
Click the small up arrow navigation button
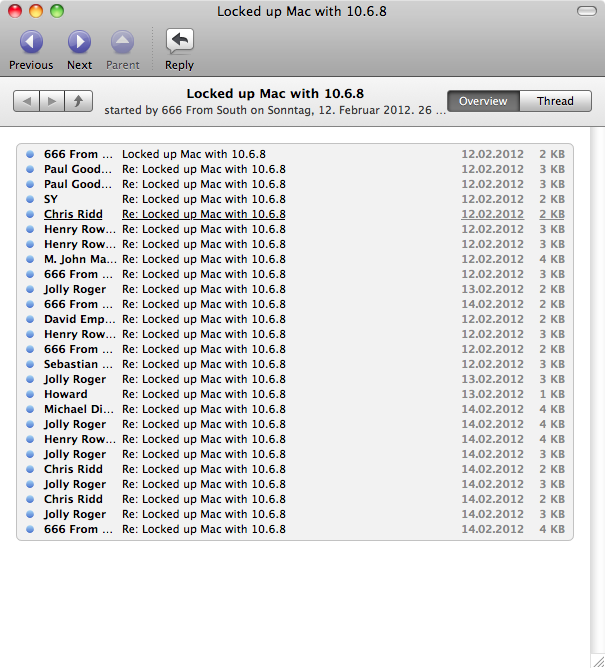78,101
